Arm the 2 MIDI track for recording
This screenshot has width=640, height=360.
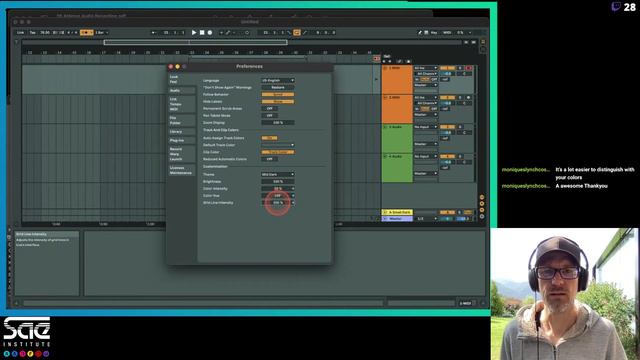[468, 98]
